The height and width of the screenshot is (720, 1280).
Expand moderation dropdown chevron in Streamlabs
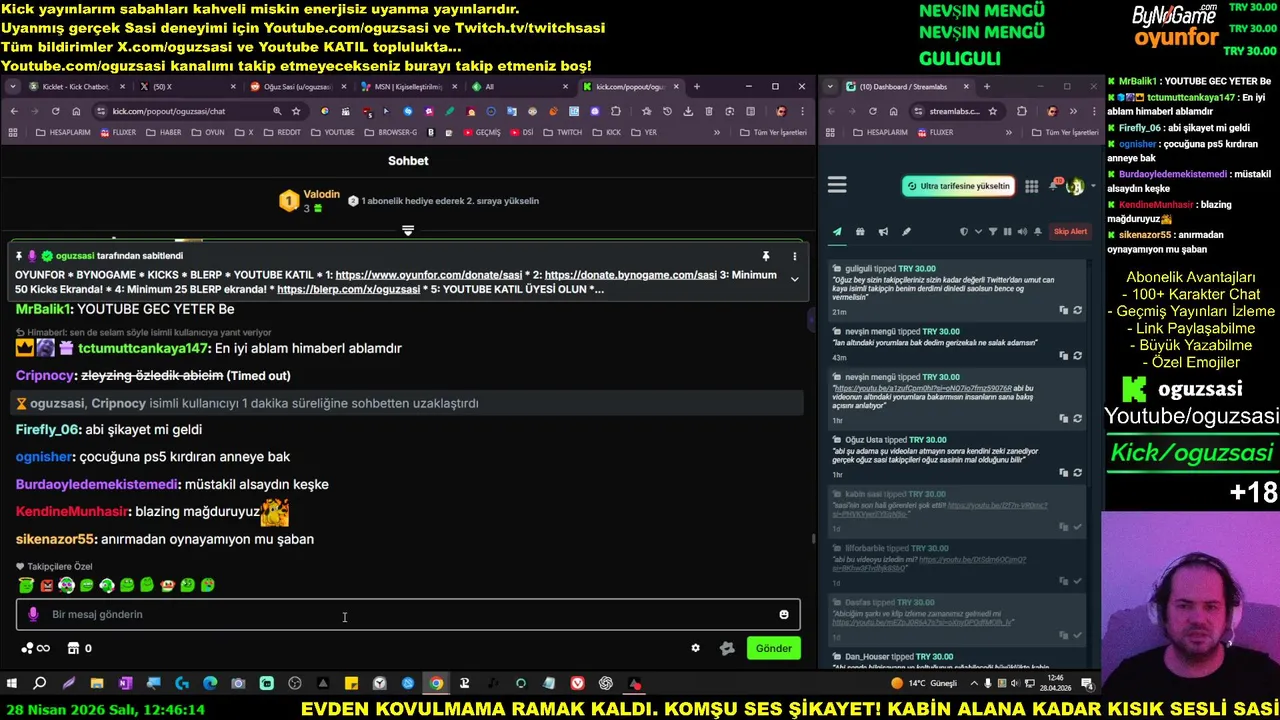click(x=978, y=232)
